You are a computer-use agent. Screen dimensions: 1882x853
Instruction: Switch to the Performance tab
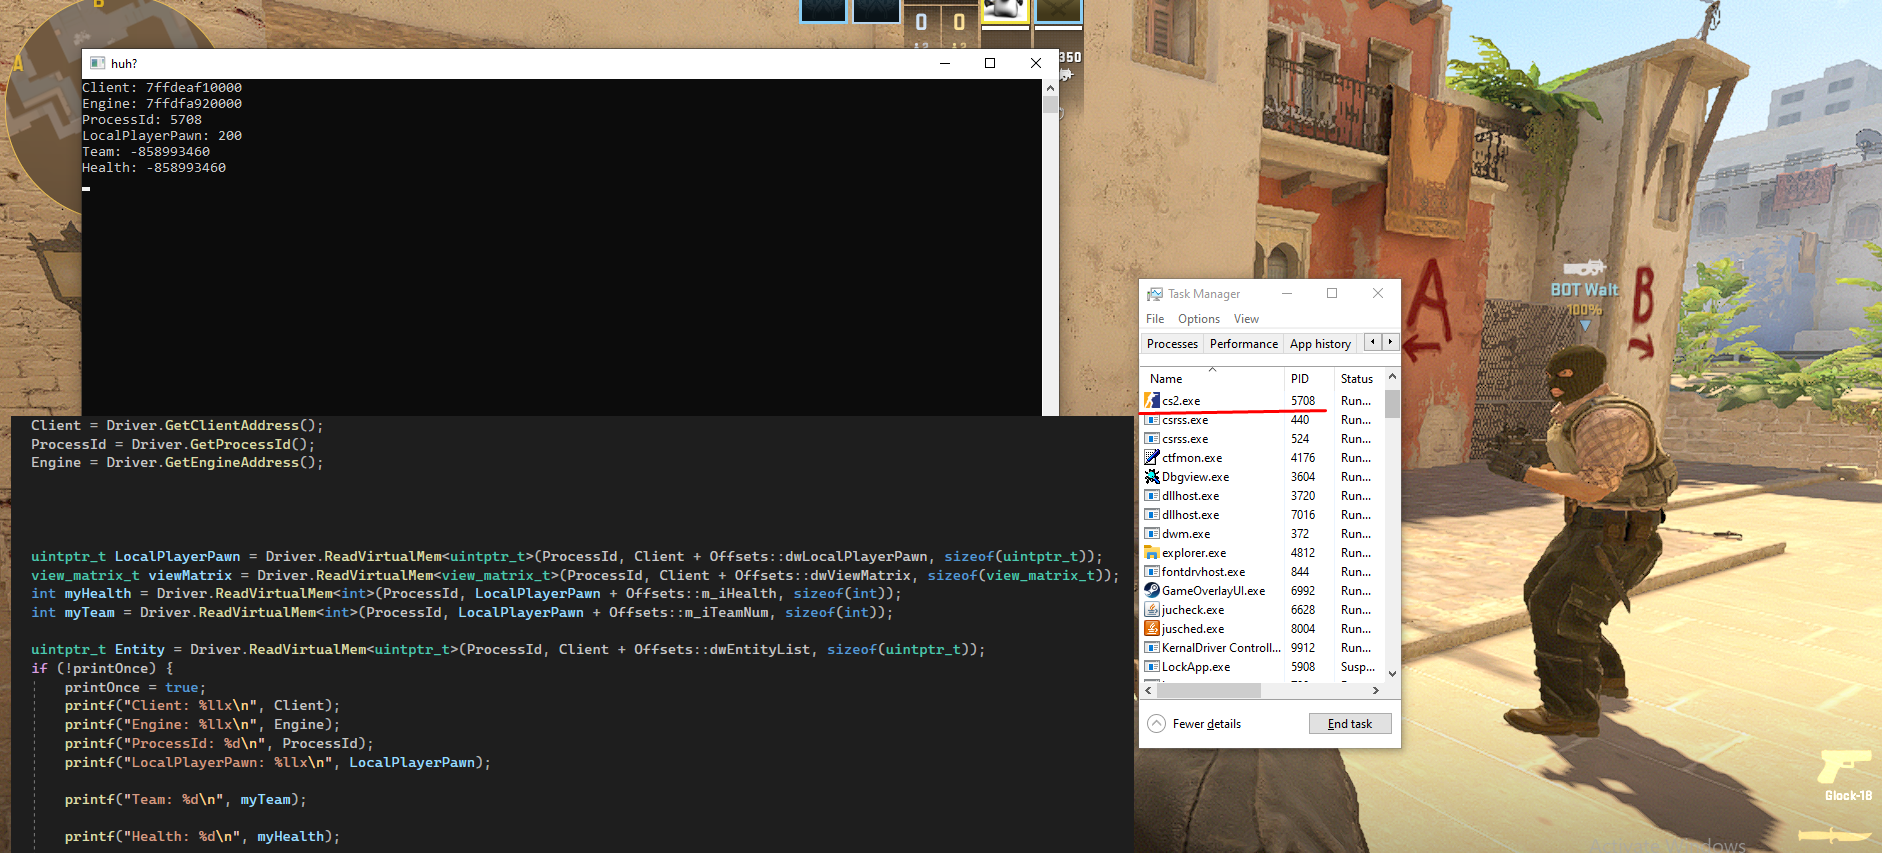click(x=1244, y=344)
